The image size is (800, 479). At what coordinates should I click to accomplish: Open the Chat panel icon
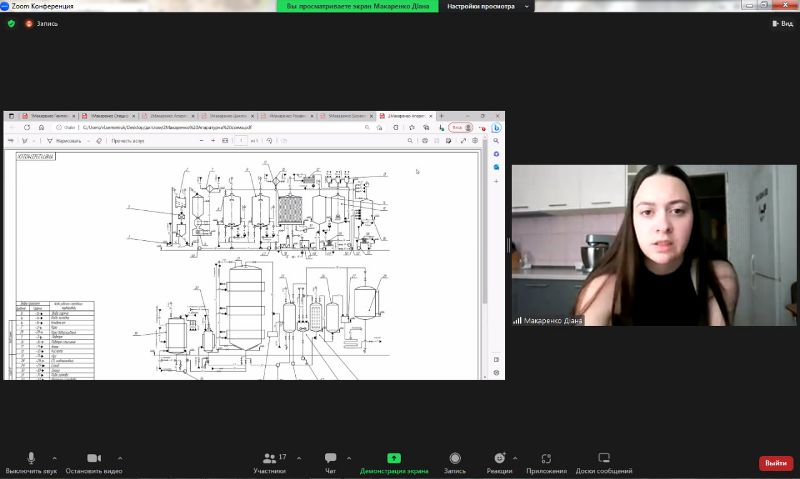(x=330, y=459)
